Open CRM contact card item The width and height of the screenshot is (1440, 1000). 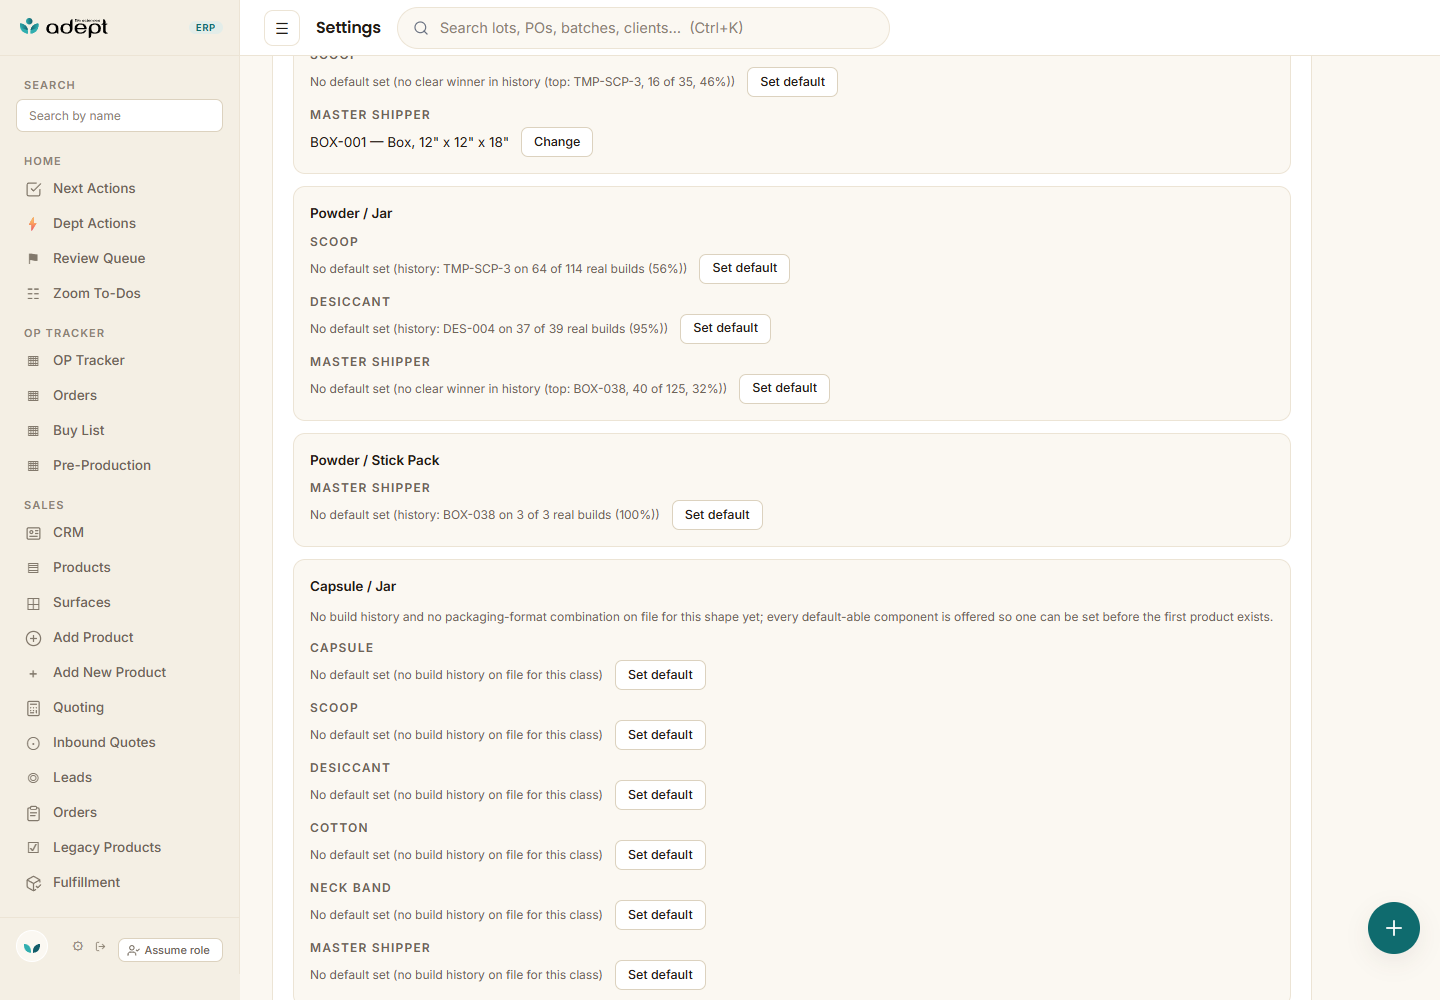119,532
